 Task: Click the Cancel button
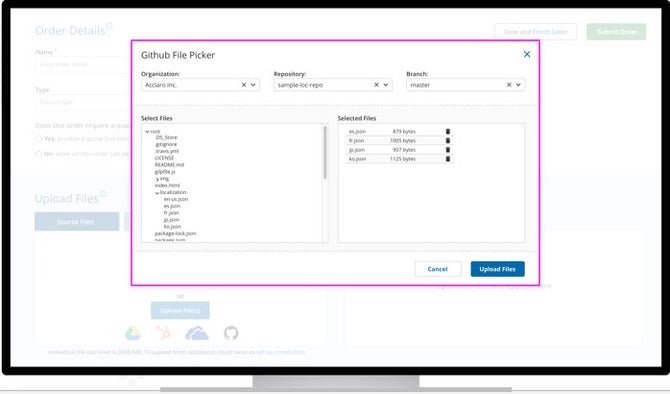point(438,269)
